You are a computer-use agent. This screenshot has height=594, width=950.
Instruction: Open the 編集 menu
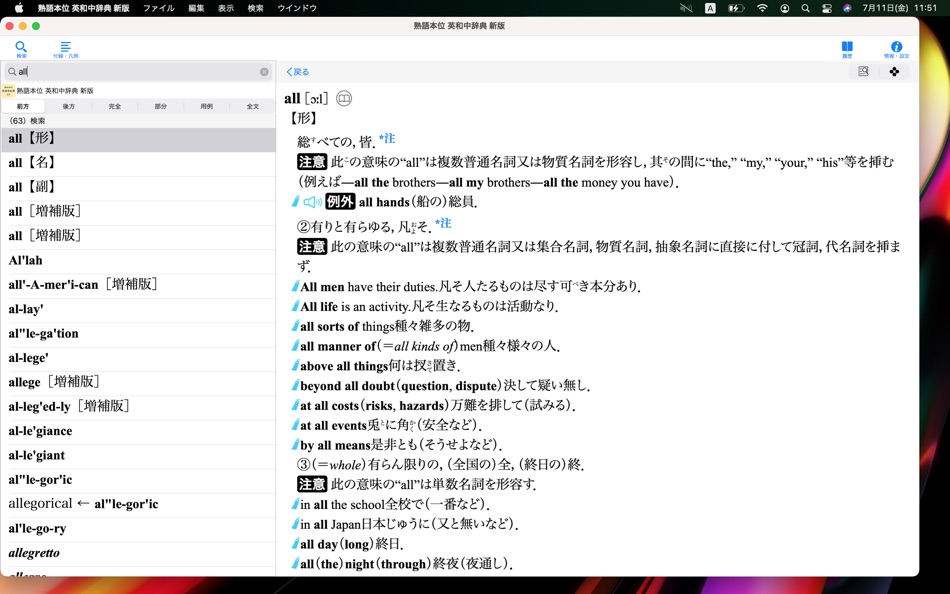(x=196, y=8)
